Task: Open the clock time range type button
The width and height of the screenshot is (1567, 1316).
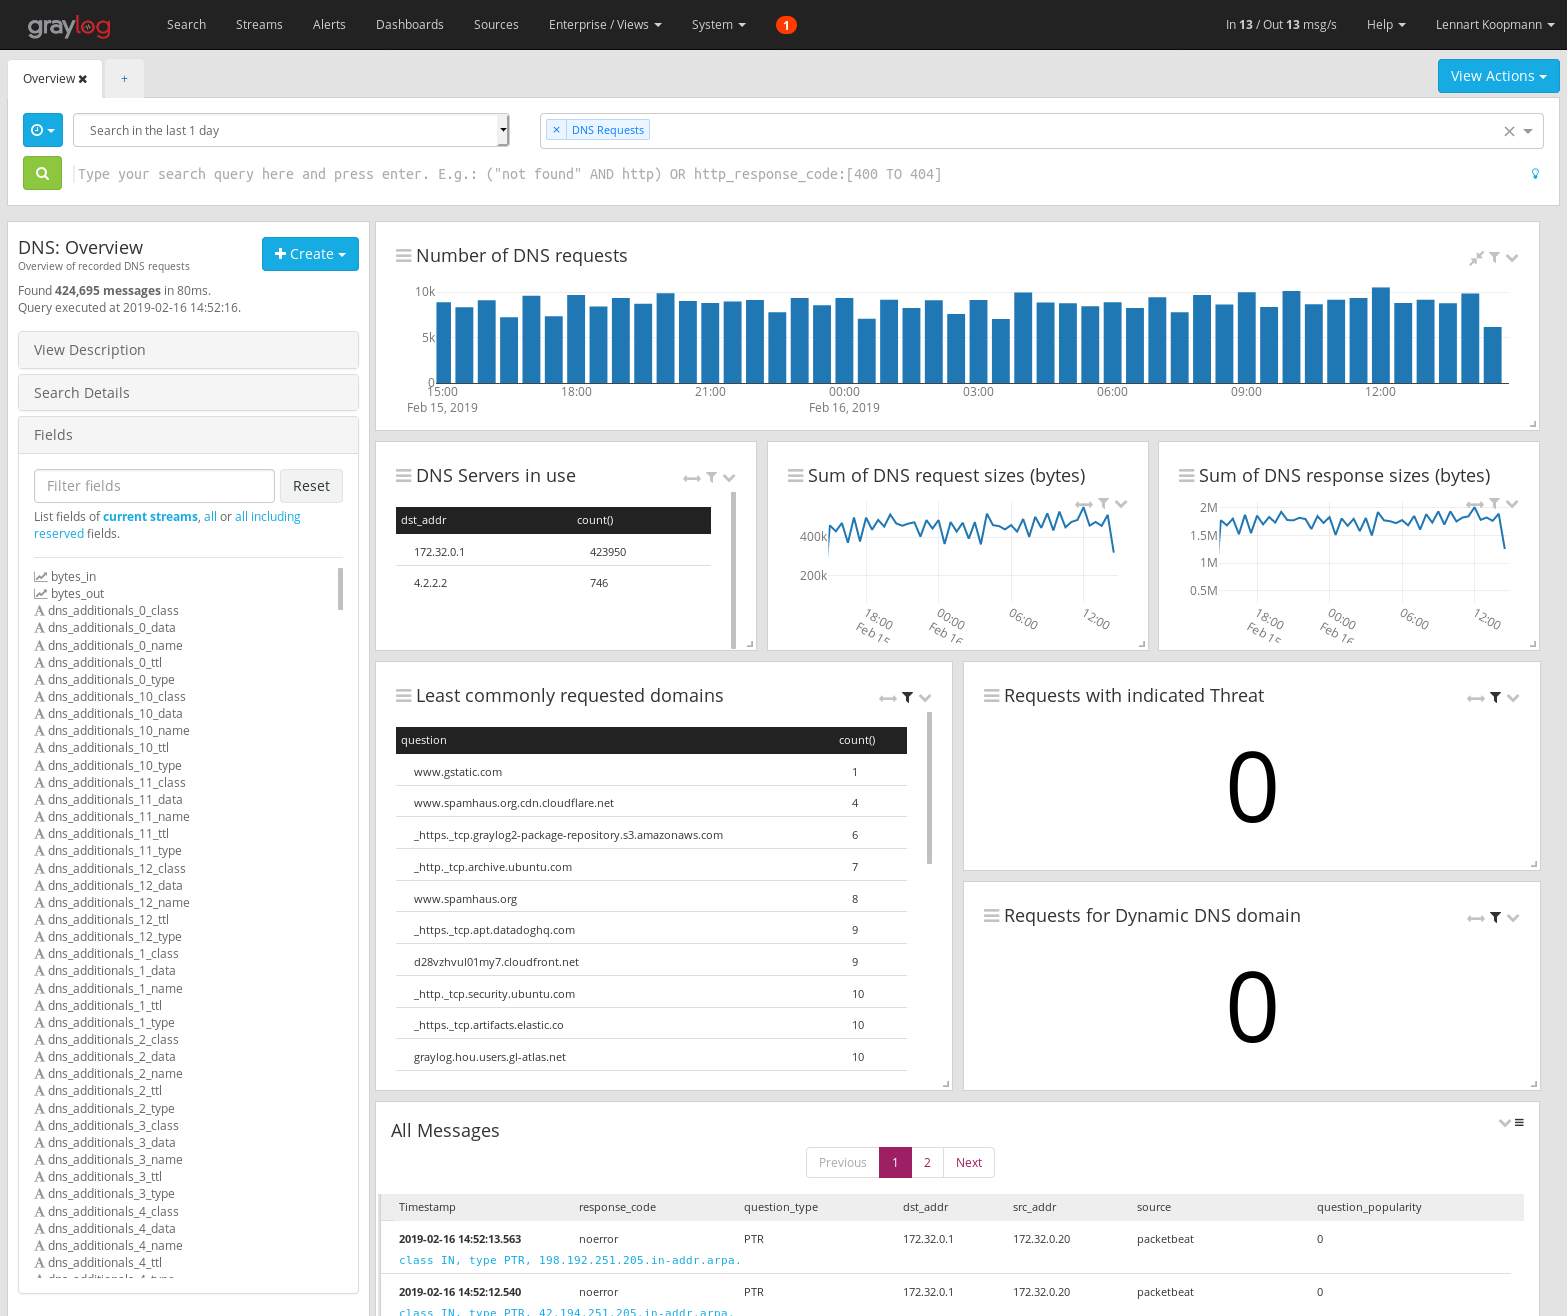Action: (43, 130)
